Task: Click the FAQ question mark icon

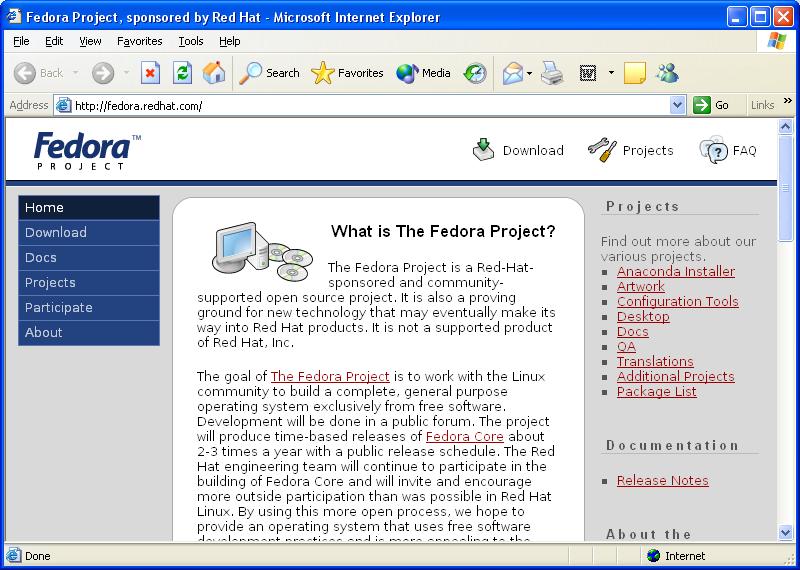Action: point(713,150)
